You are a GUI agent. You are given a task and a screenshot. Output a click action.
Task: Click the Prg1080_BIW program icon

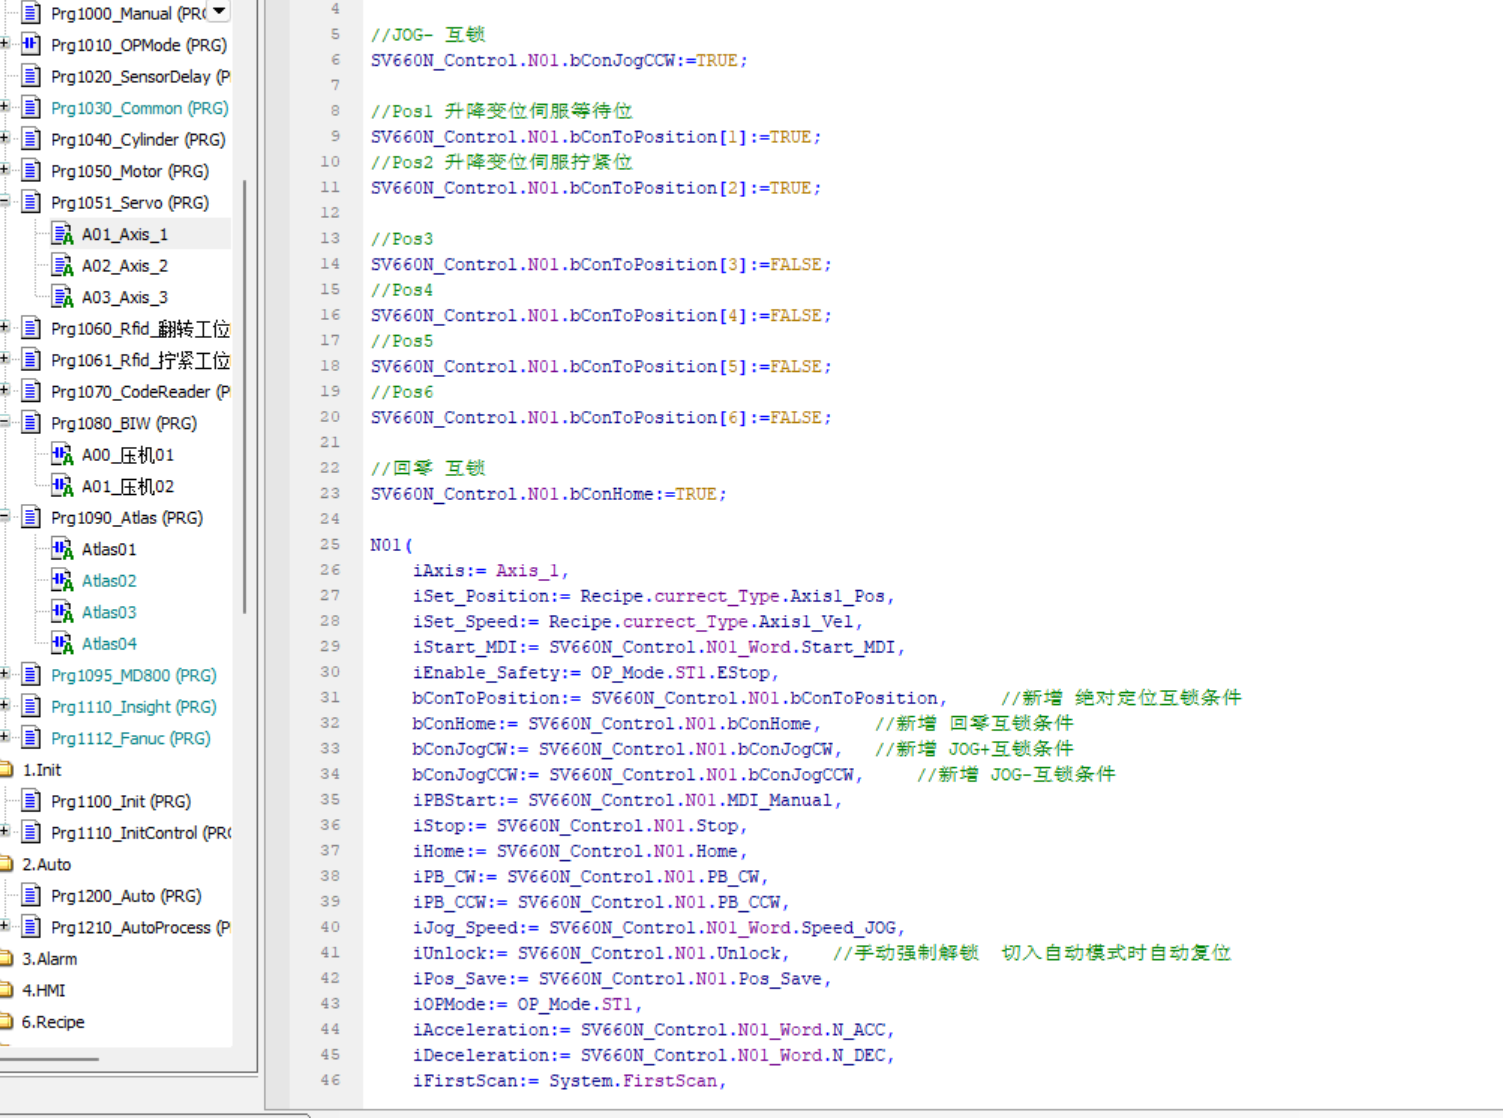[x=31, y=423]
